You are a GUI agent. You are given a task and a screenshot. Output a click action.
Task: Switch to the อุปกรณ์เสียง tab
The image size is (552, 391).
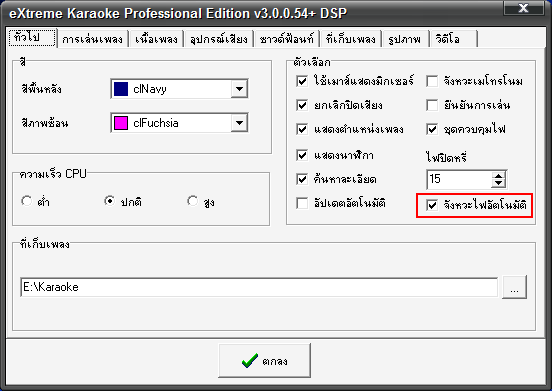click(218, 39)
